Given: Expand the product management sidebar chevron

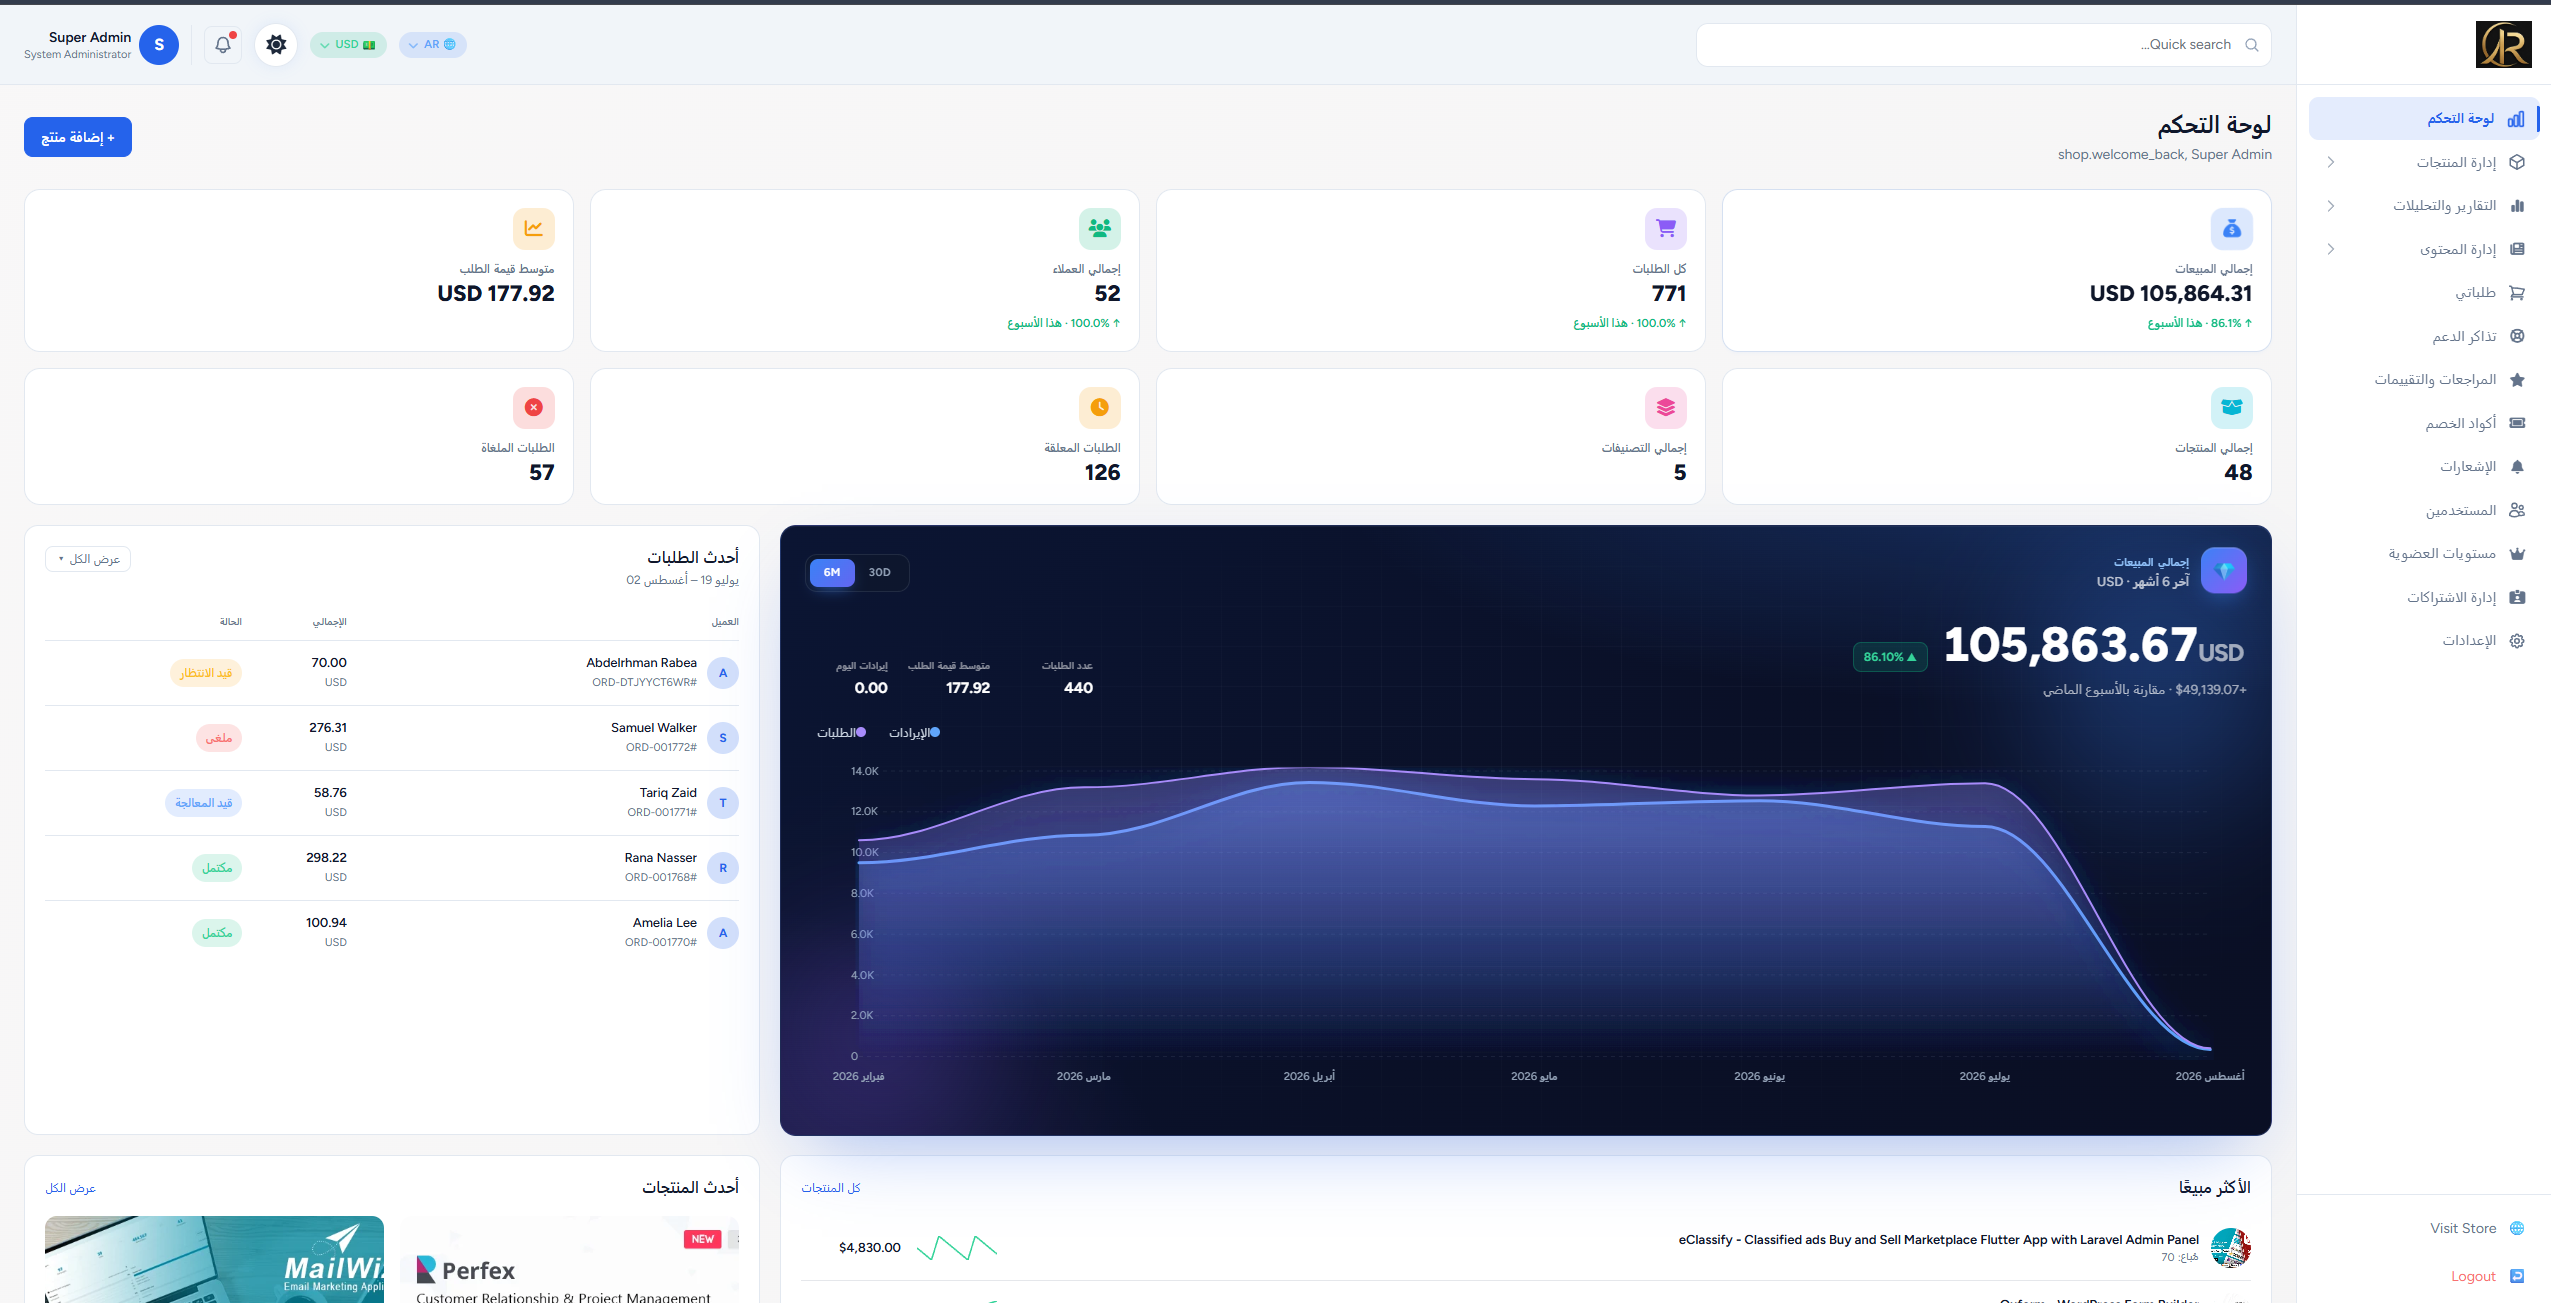Looking at the screenshot, I should 2331,162.
